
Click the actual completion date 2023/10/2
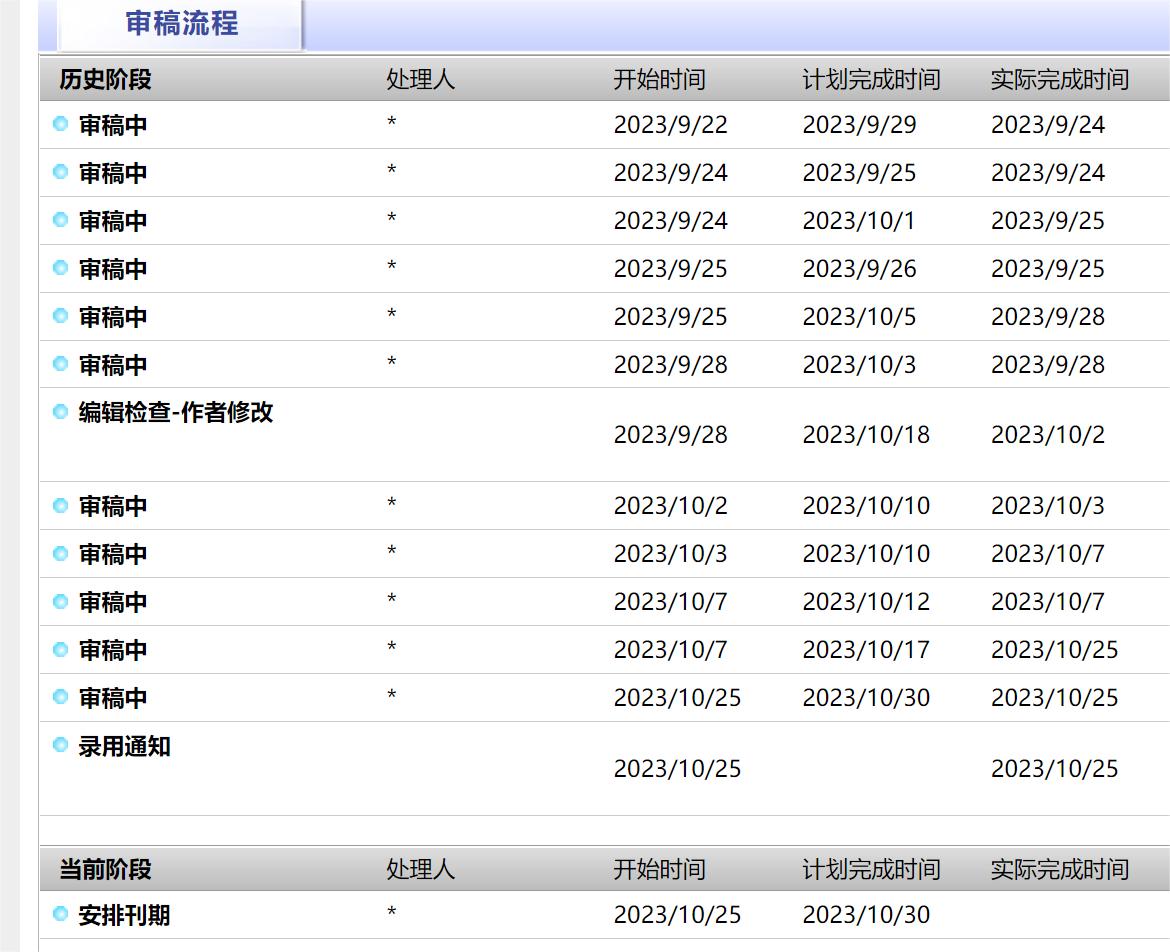click(1047, 435)
